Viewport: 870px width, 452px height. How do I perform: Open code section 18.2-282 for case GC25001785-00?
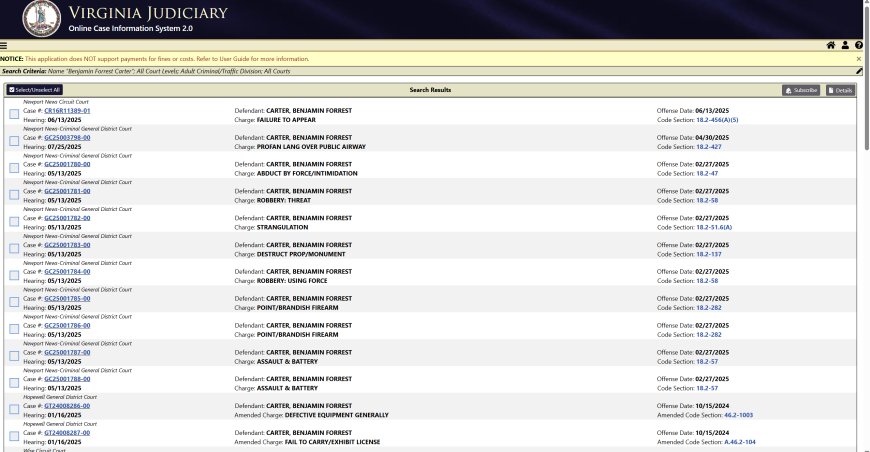(x=709, y=308)
